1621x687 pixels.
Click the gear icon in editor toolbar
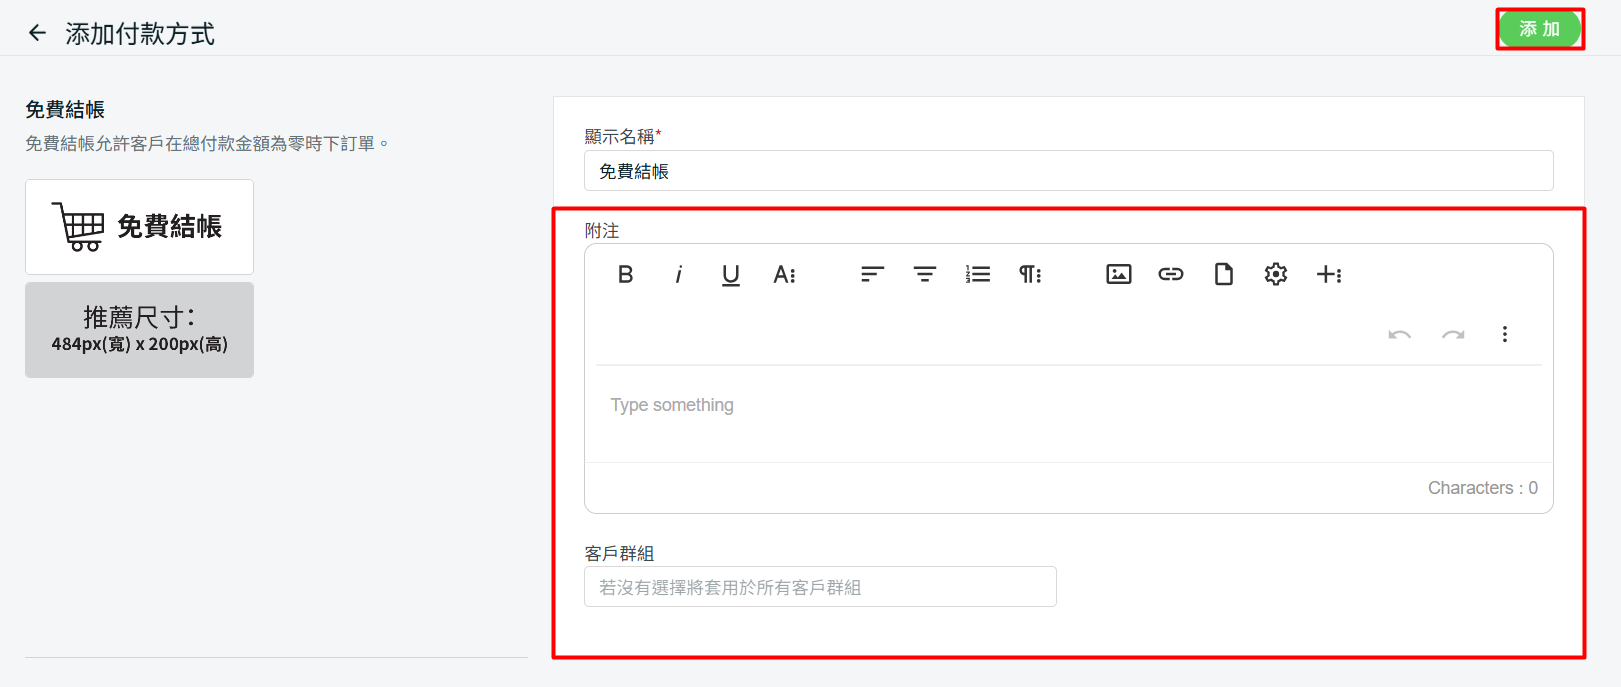pos(1276,274)
